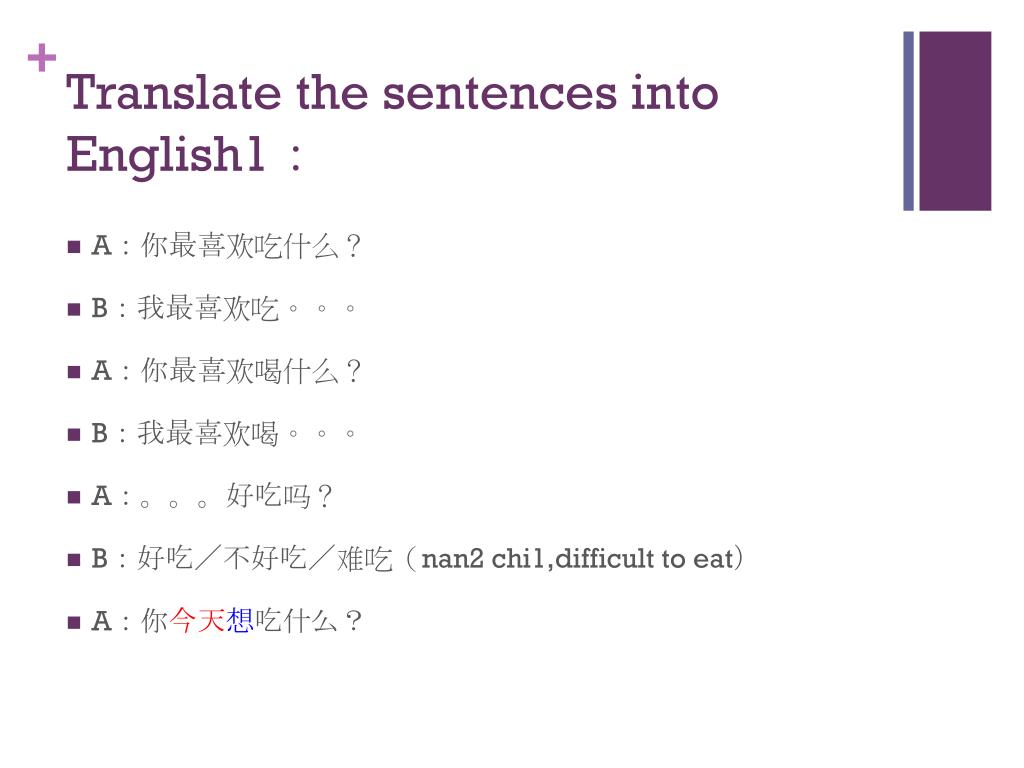Click the bullet before 我最喜欢吃
The image size is (1024, 768).
tap(74, 309)
